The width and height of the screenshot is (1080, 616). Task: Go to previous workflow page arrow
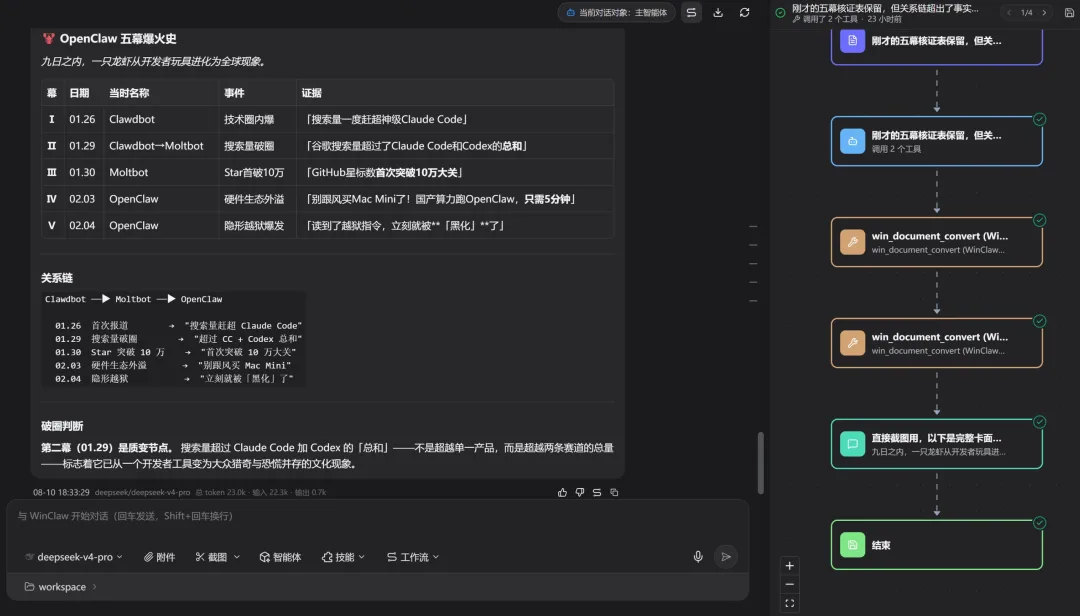[x=1009, y=12]
